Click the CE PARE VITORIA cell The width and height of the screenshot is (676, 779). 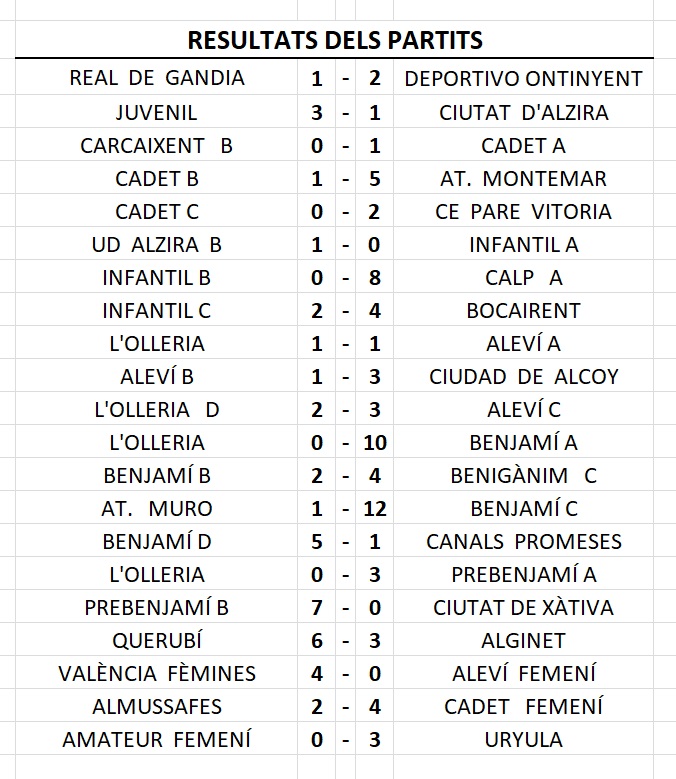coord(524,211)
